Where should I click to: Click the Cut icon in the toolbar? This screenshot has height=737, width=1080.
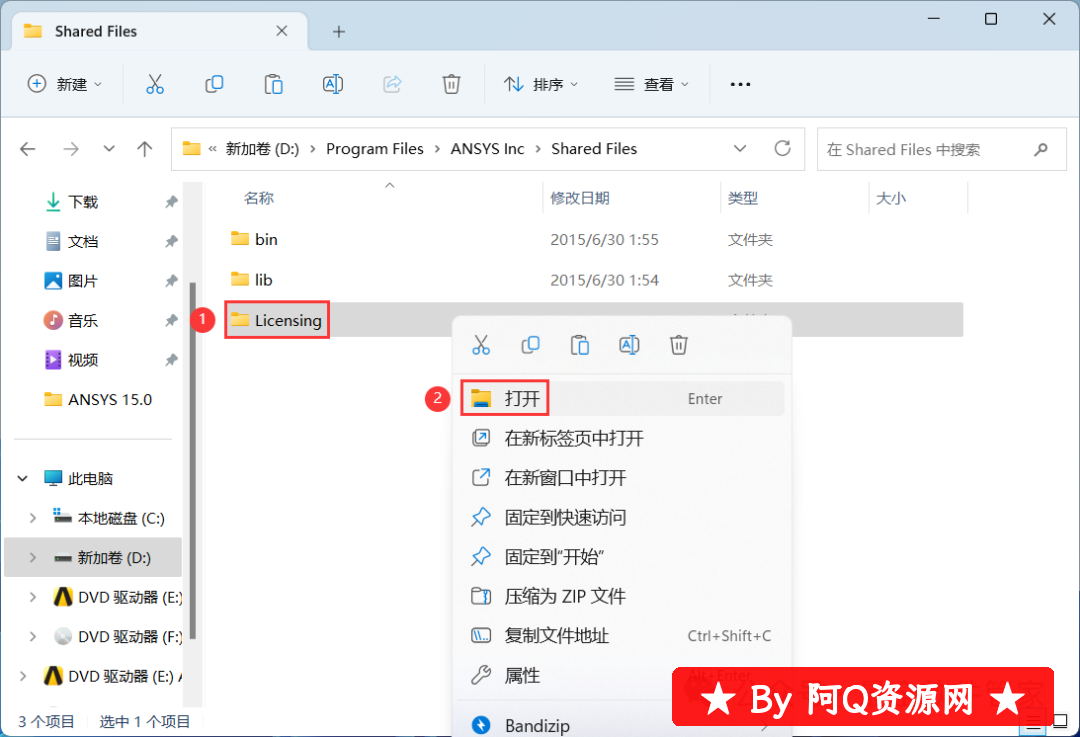click(154, 84)
